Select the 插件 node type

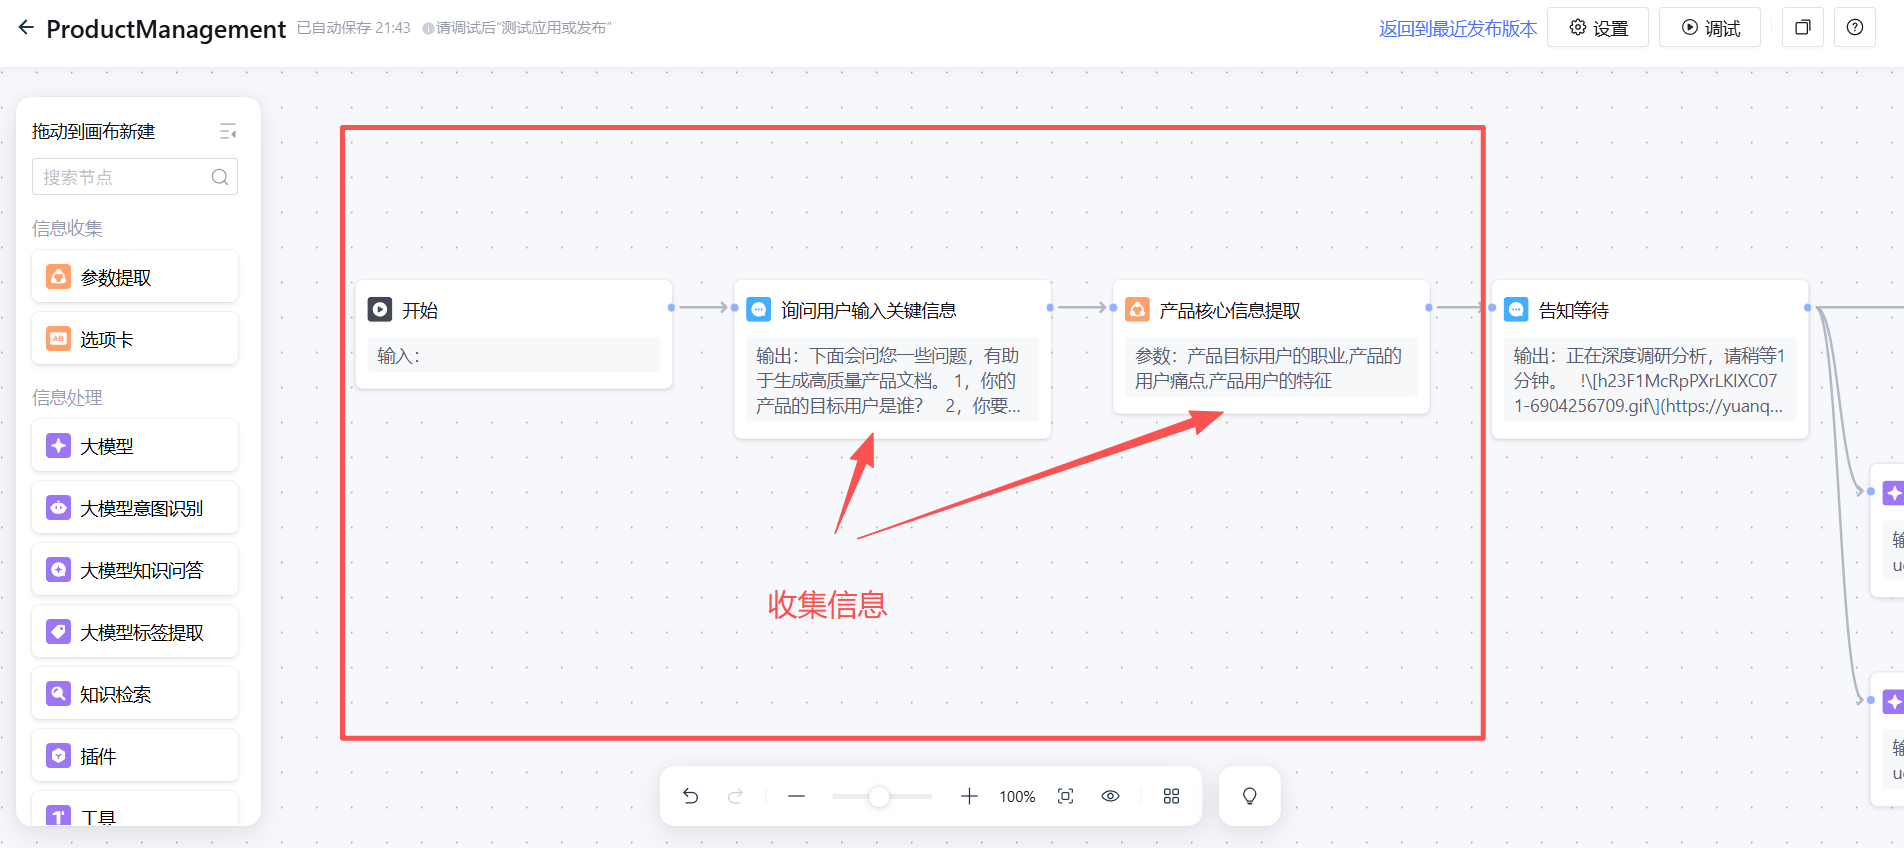tap(135, 756)
